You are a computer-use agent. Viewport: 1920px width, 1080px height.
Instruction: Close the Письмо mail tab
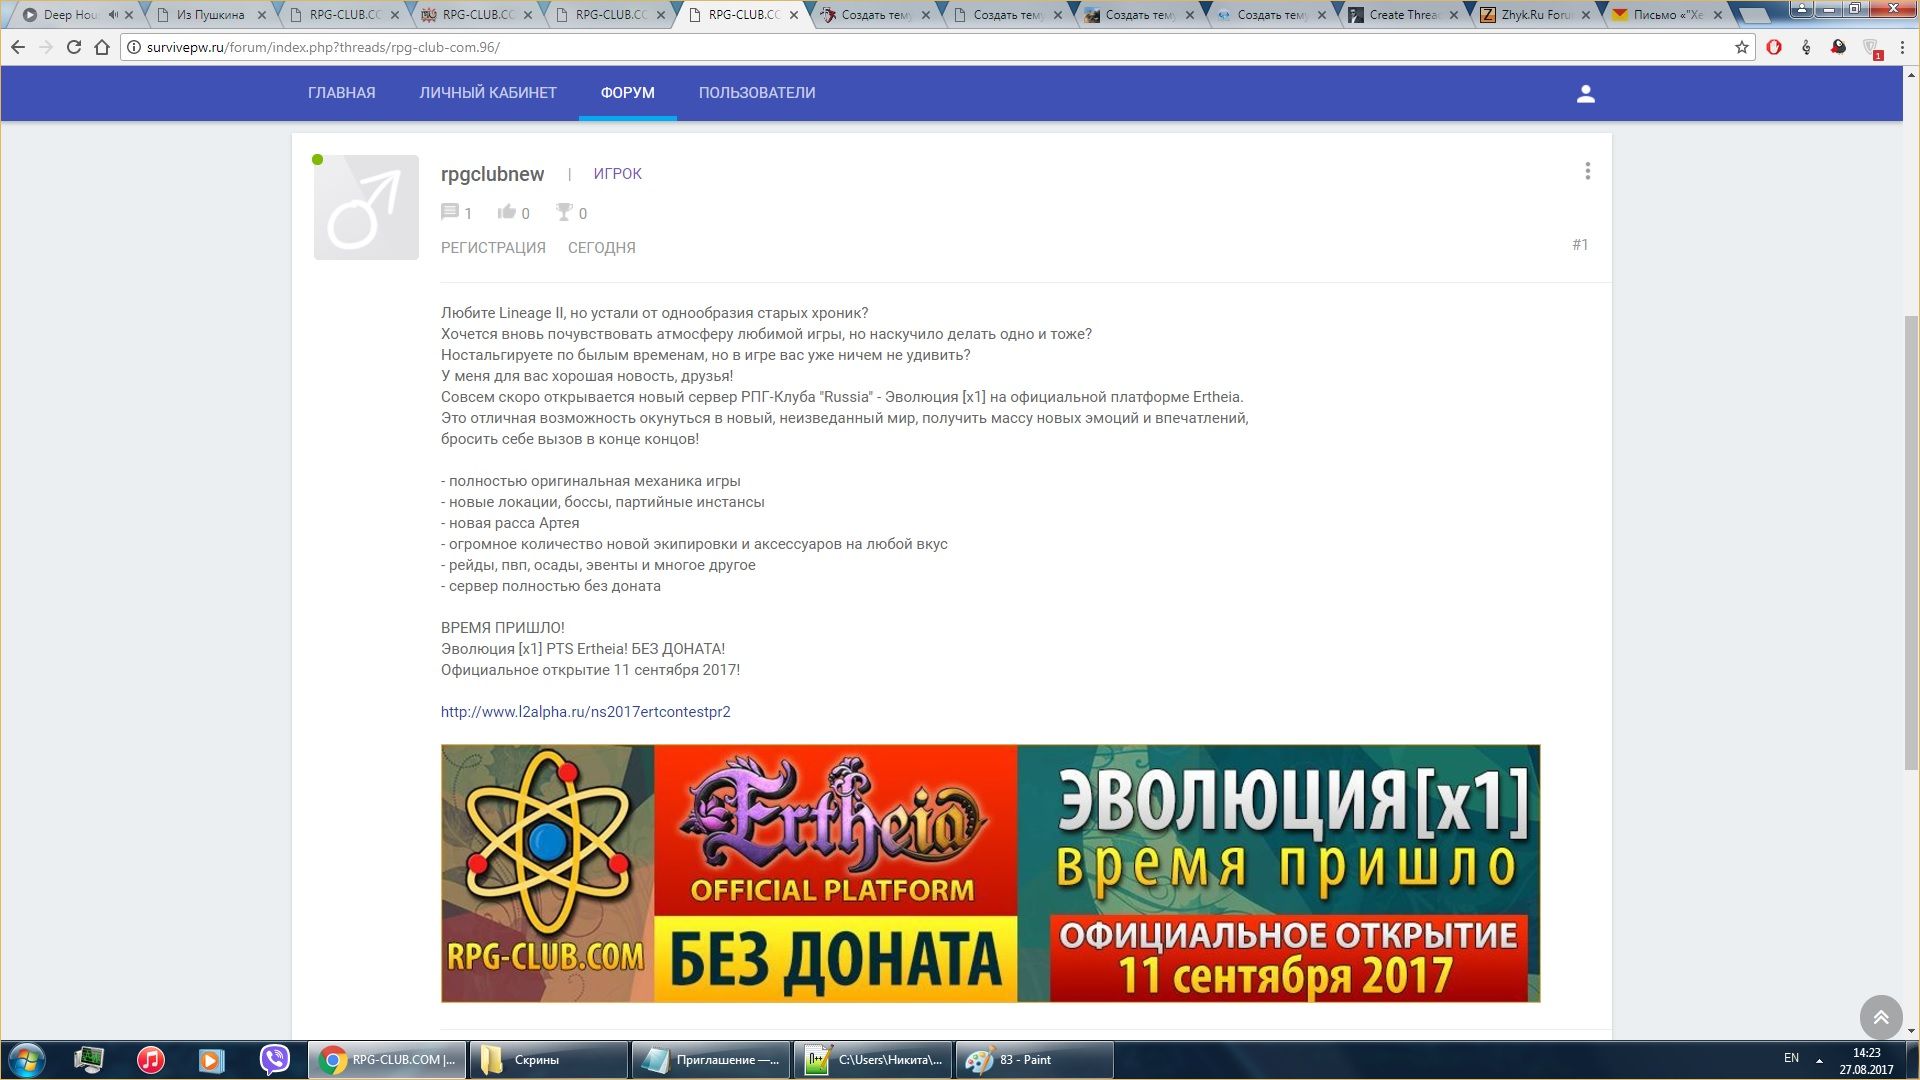(1718, 15)
